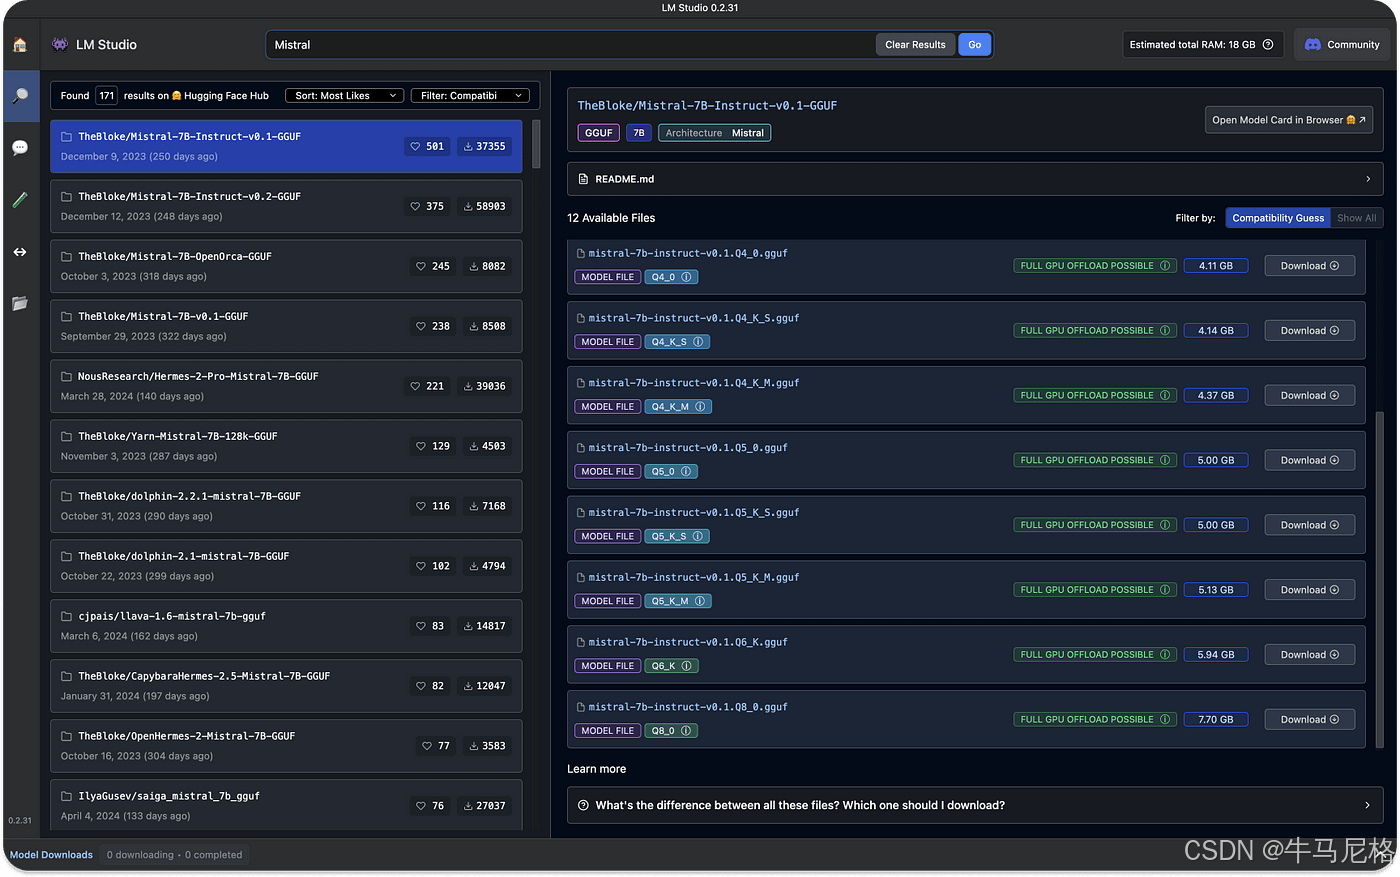
Task: Click the 5.94 GB size badge
Action: pyautogui.click(x=1216, y=654)
